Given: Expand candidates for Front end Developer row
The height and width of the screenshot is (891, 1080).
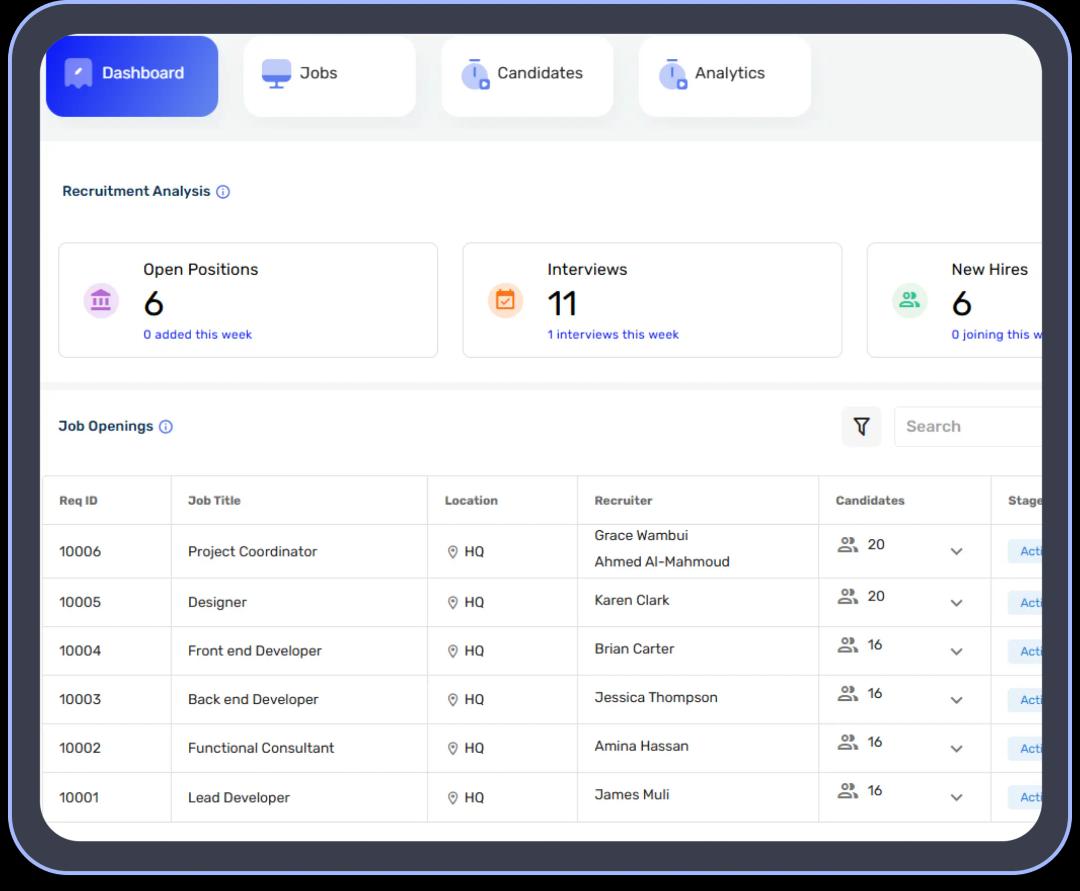Looking at the screenshot, I should tap(956, 651).
